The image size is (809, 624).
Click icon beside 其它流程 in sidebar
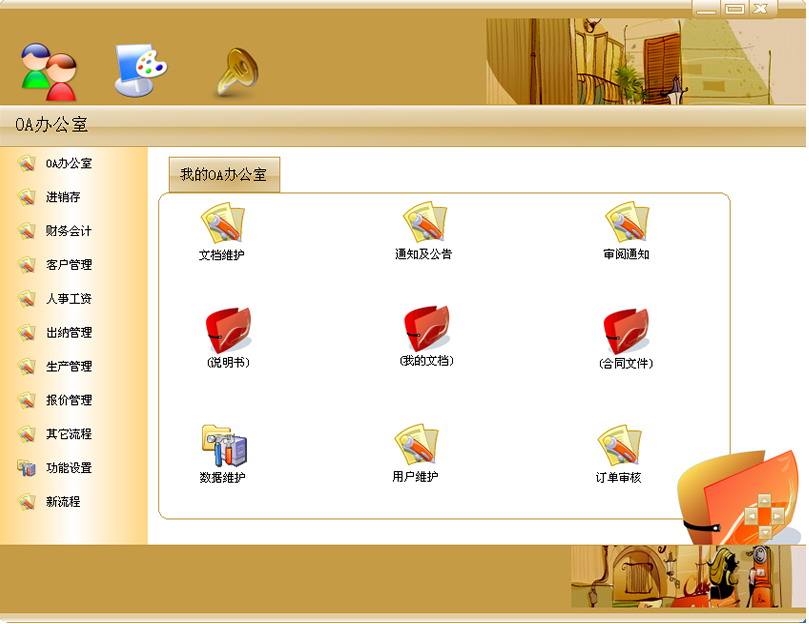coord(26,434)
